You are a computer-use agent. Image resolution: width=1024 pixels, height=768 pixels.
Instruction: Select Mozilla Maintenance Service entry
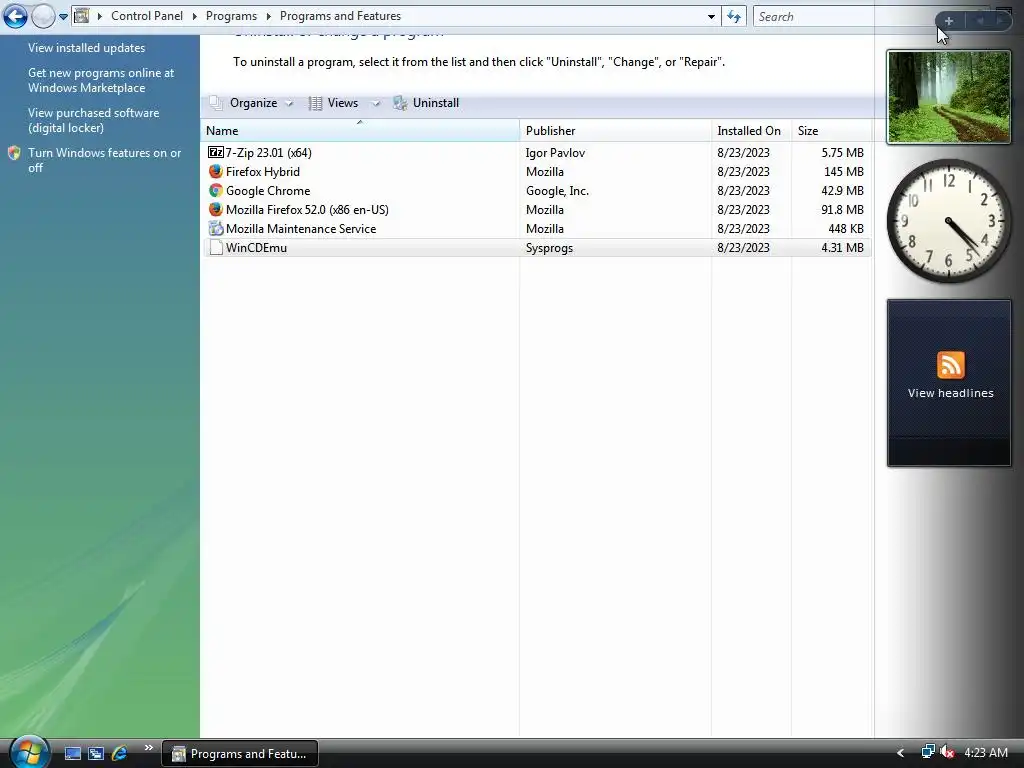pos(536,228)
